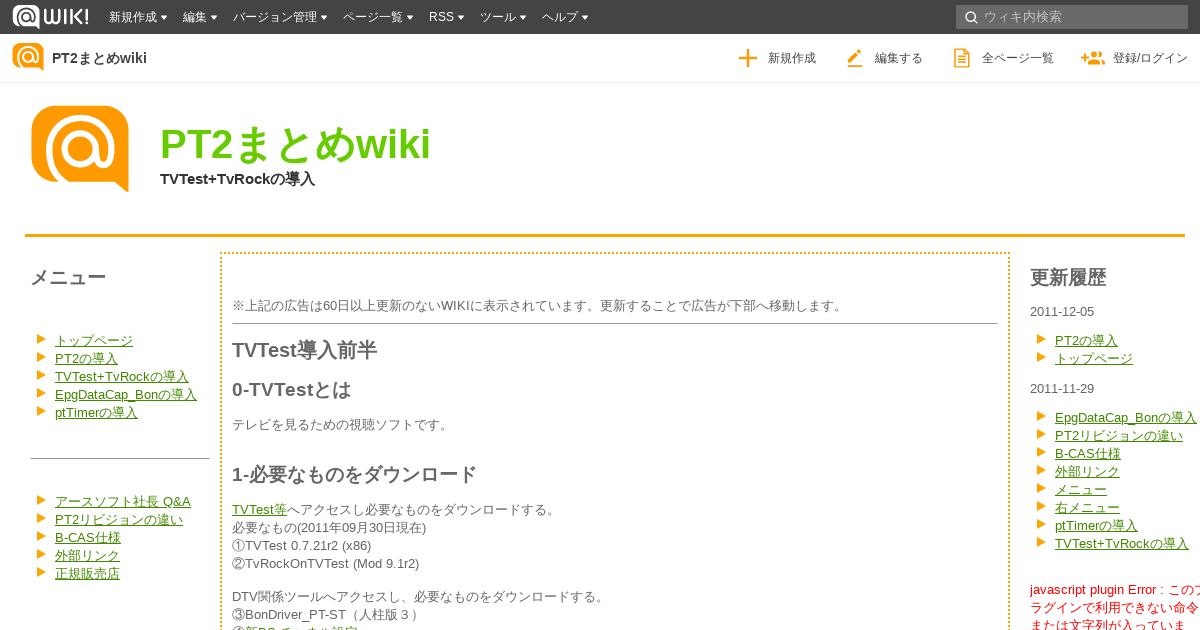Click the 1-必要なものをダウンロード heading
Image resolution: width=1200 pixels, height=630 pixels.
click(354, 474)
